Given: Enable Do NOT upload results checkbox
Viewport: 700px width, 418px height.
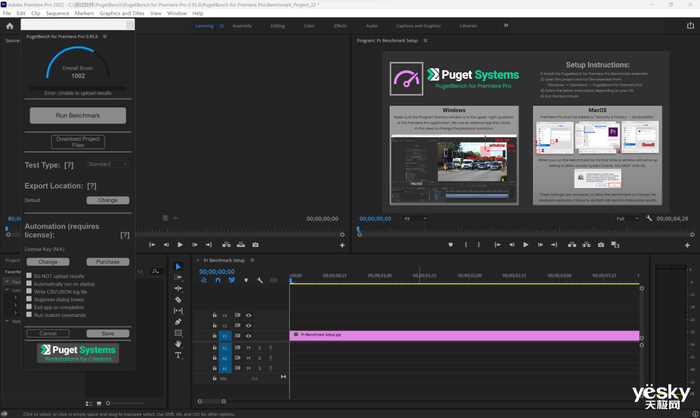Looking at the screenshot, I should (29, 275).
